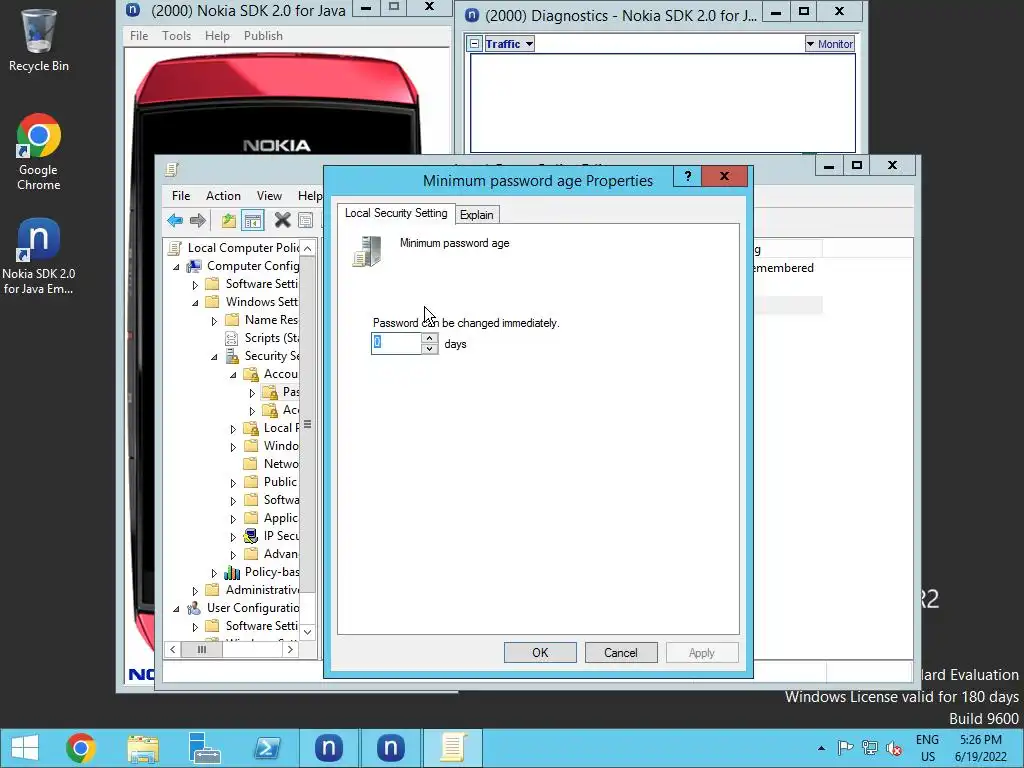1024x768 pixels.
Task: Click OK in Minimum password age dialog
Action: click(540, 653)
